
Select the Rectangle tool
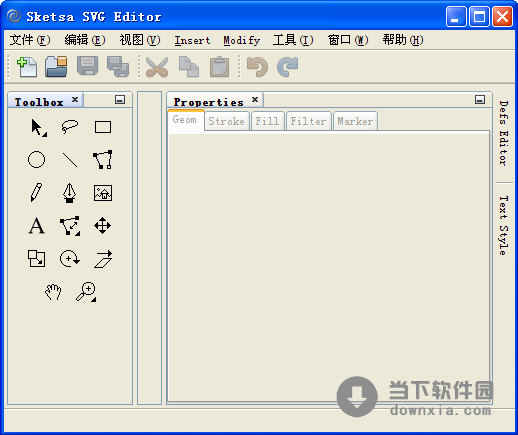click(103, 127)
